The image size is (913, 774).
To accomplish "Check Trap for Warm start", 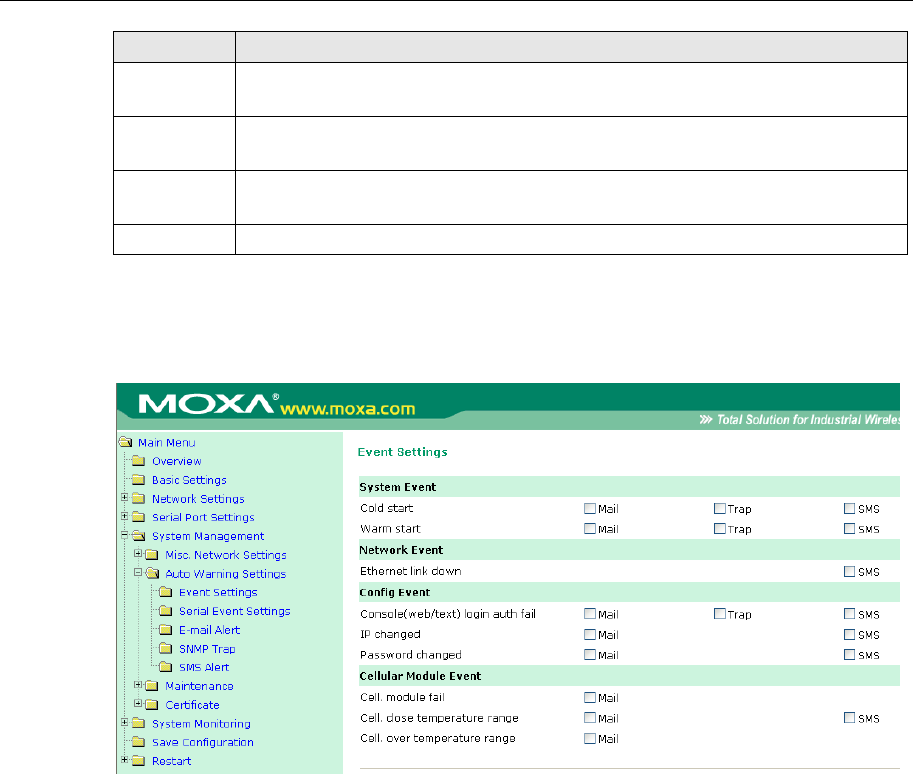I will click(720, 529).
